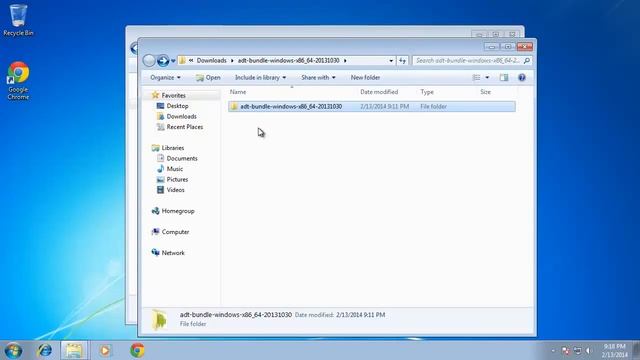
Task: Click the Open toolbar button
Action: tap(208, 78)
